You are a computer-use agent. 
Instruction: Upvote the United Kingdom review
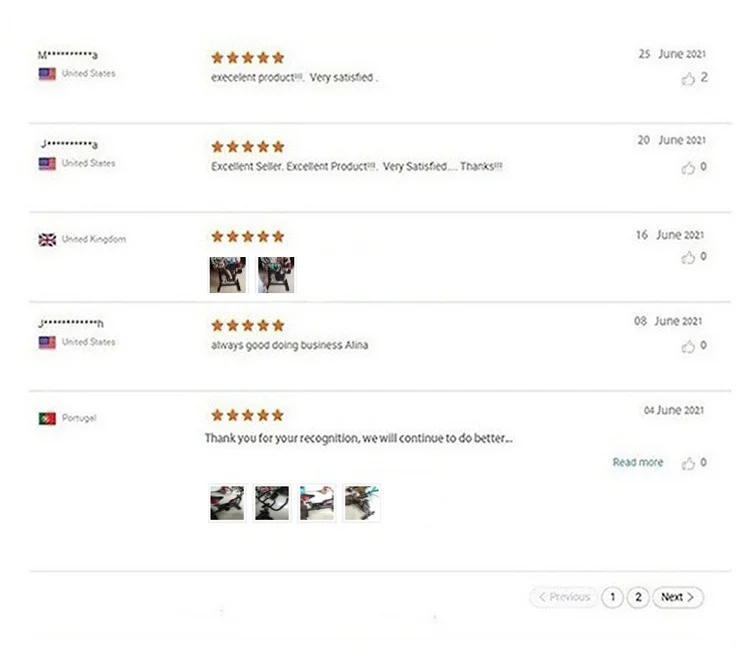coord(688,258)
